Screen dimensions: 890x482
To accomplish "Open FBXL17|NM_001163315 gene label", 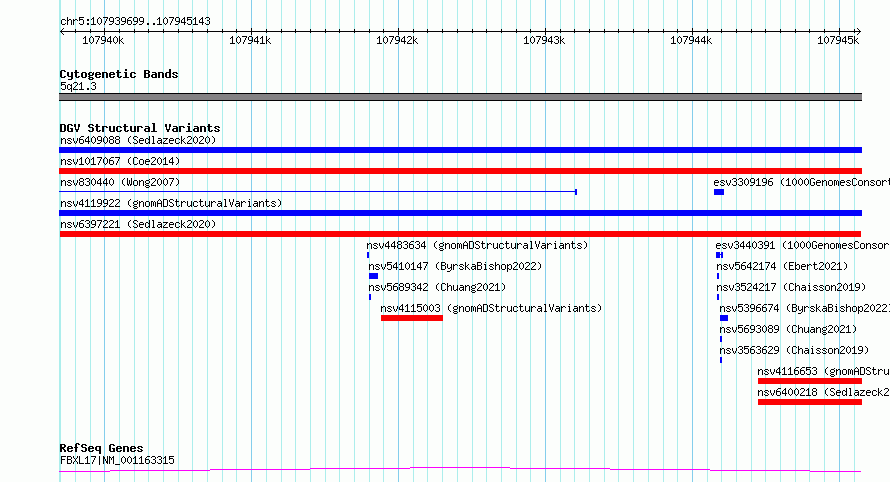I will pos(117,460).
